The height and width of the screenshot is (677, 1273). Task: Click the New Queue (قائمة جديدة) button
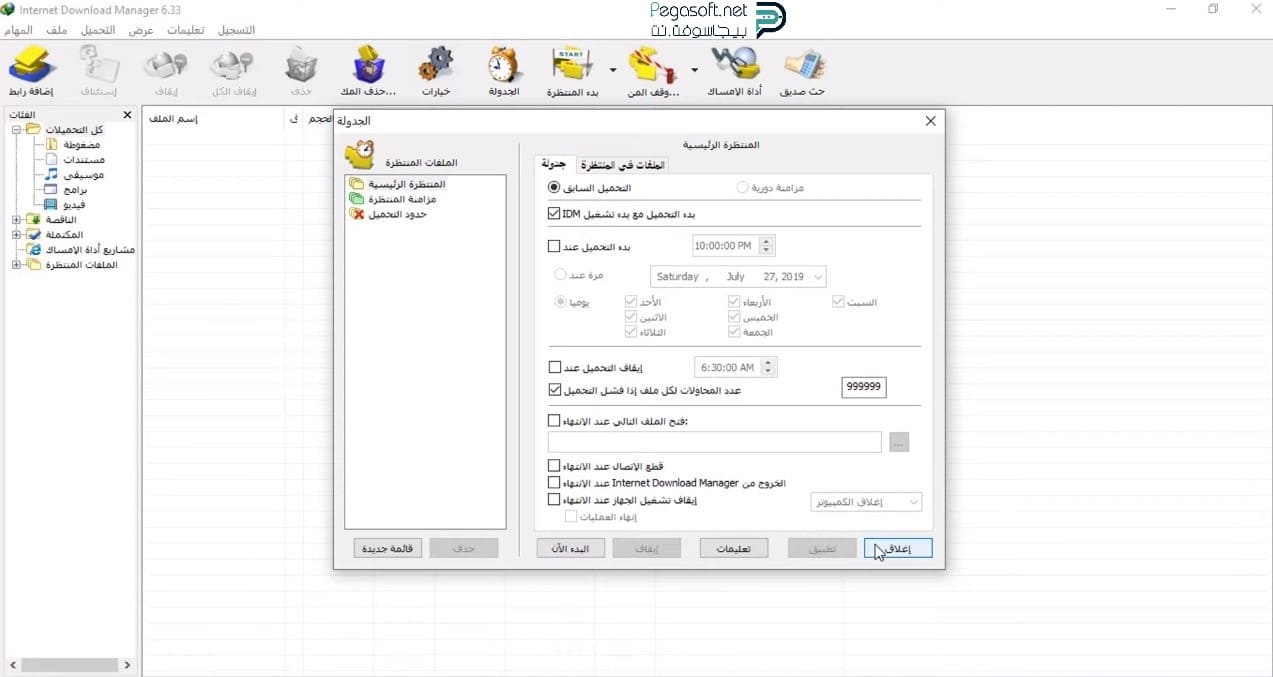click(x=389, y=548)
